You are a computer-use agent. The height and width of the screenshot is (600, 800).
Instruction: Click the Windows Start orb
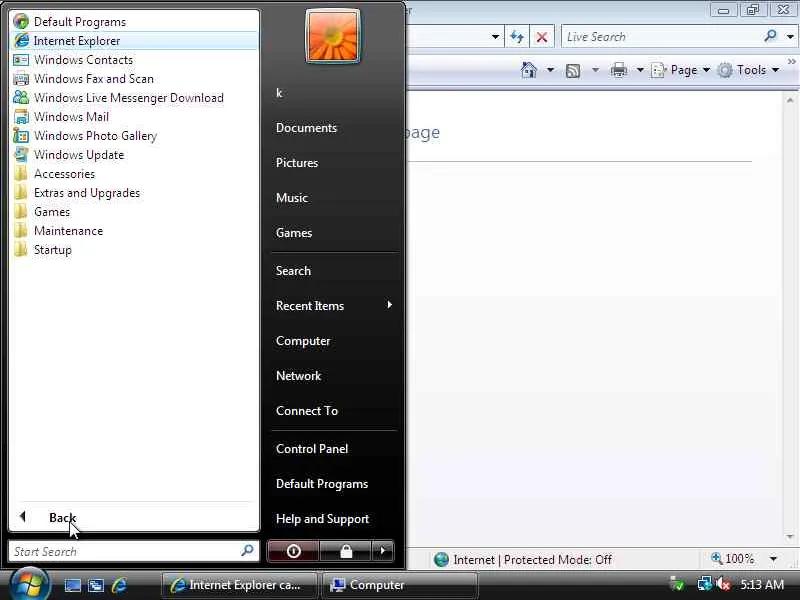30,584
